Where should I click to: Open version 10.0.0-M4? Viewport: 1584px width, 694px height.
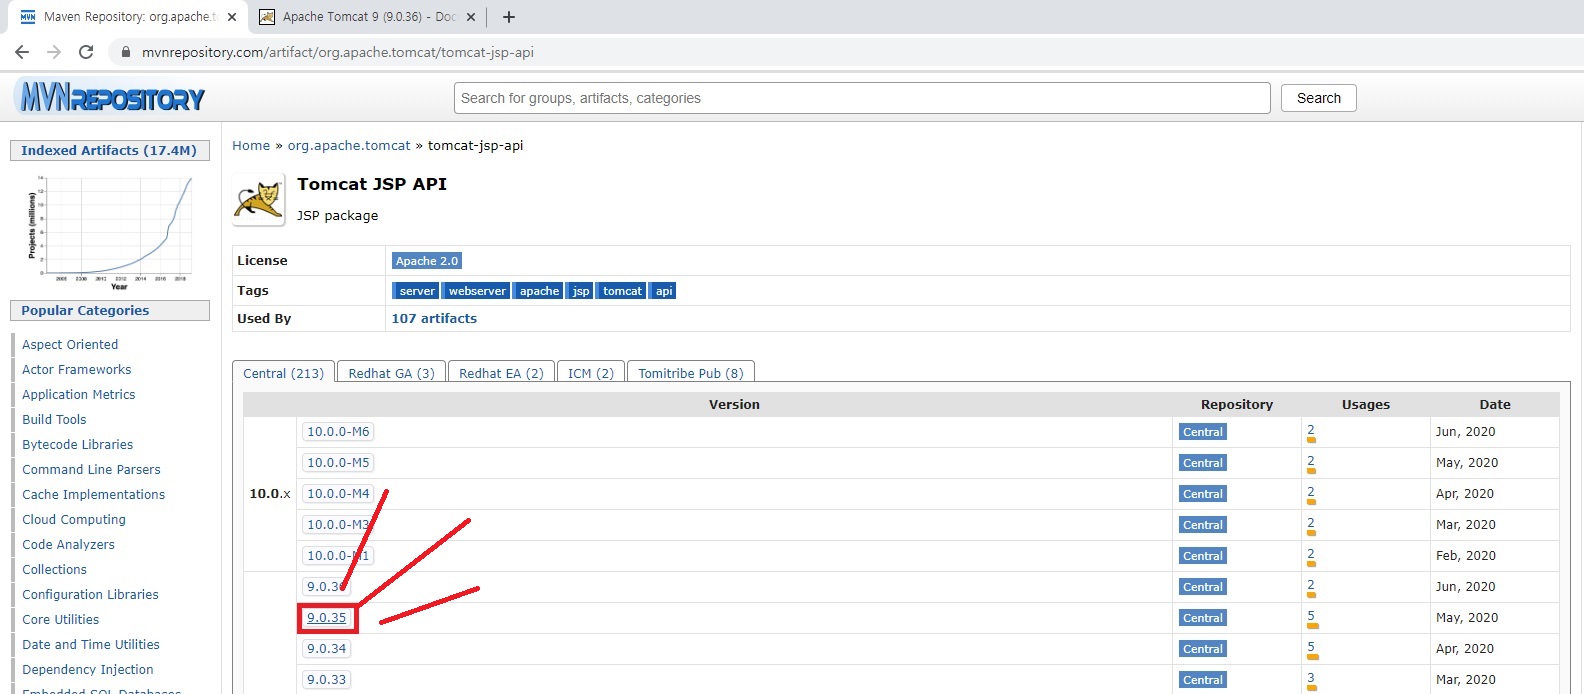pyautogui.click(x=338, y=494)
